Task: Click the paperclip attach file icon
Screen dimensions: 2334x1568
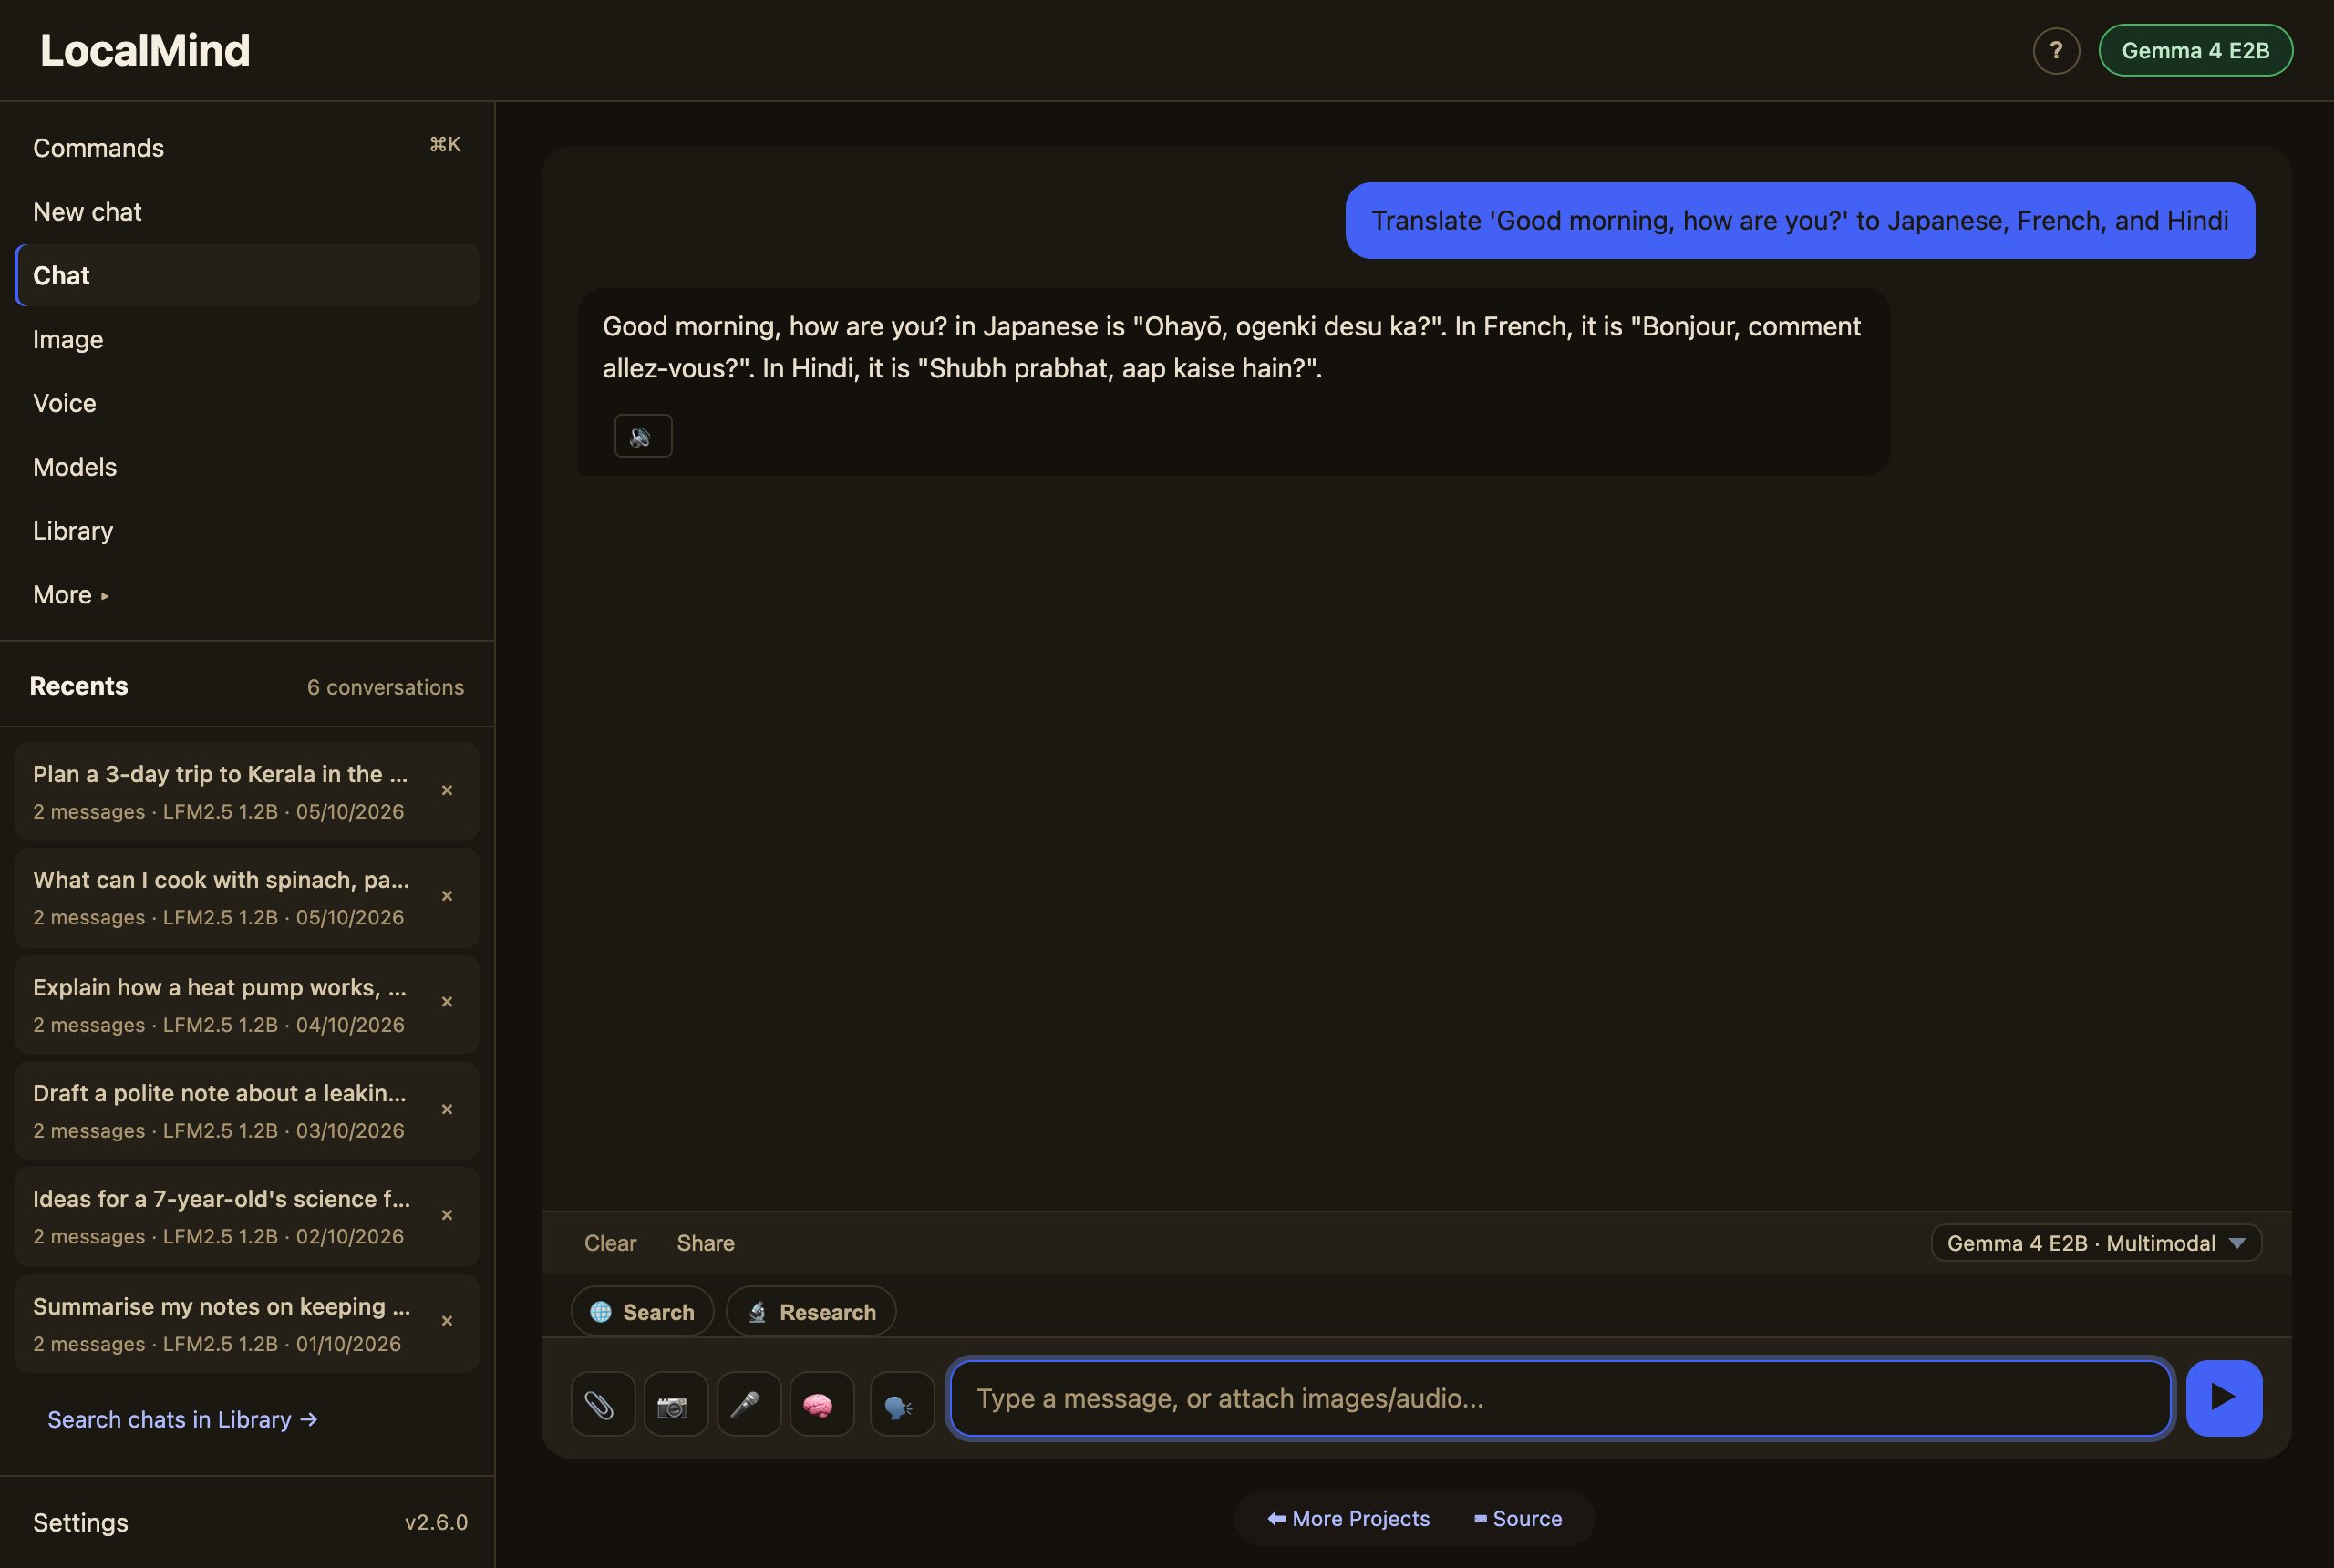Action: [x=602, y=1404]
